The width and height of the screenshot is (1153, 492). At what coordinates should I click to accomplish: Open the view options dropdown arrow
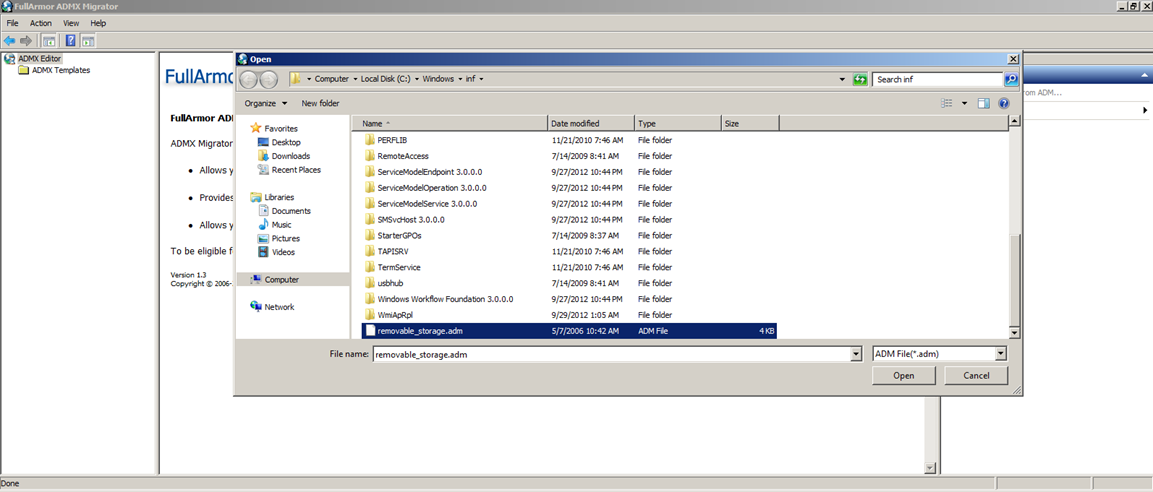point(965,104)
